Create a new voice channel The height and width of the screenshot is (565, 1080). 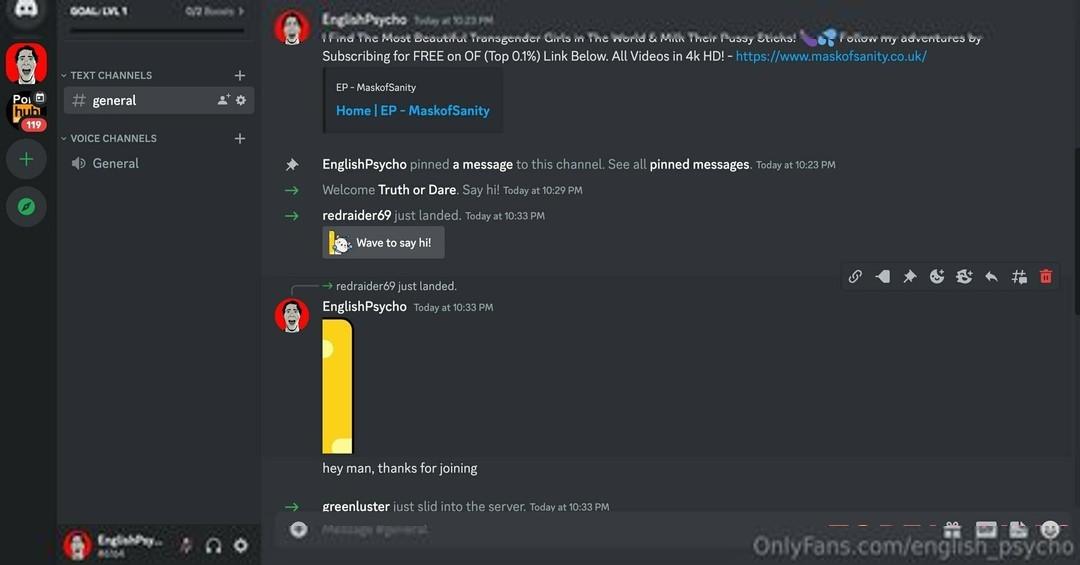pyautogui.click(x=240, y=138)
